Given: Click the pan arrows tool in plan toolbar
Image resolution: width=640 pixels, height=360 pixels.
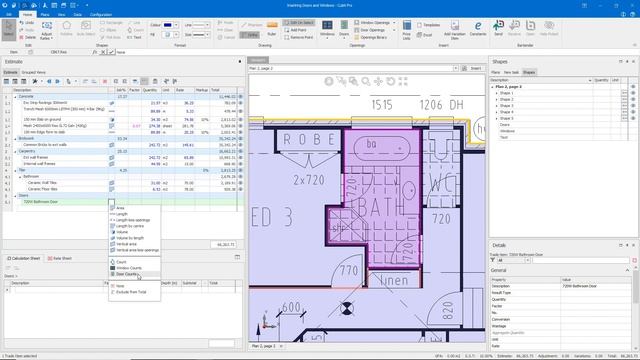Looking at the screenshot, I should tap(378, 82).
